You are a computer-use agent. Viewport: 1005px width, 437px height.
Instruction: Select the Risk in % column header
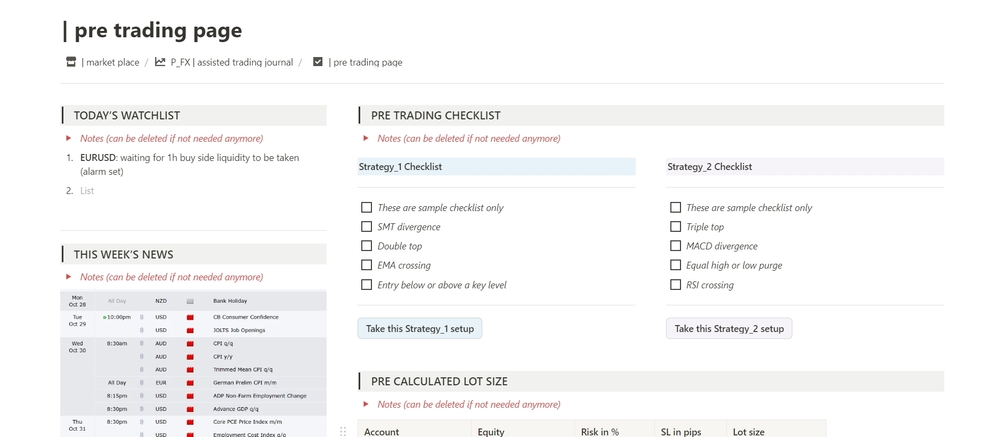pyautogui.click(x=599, y=431)
